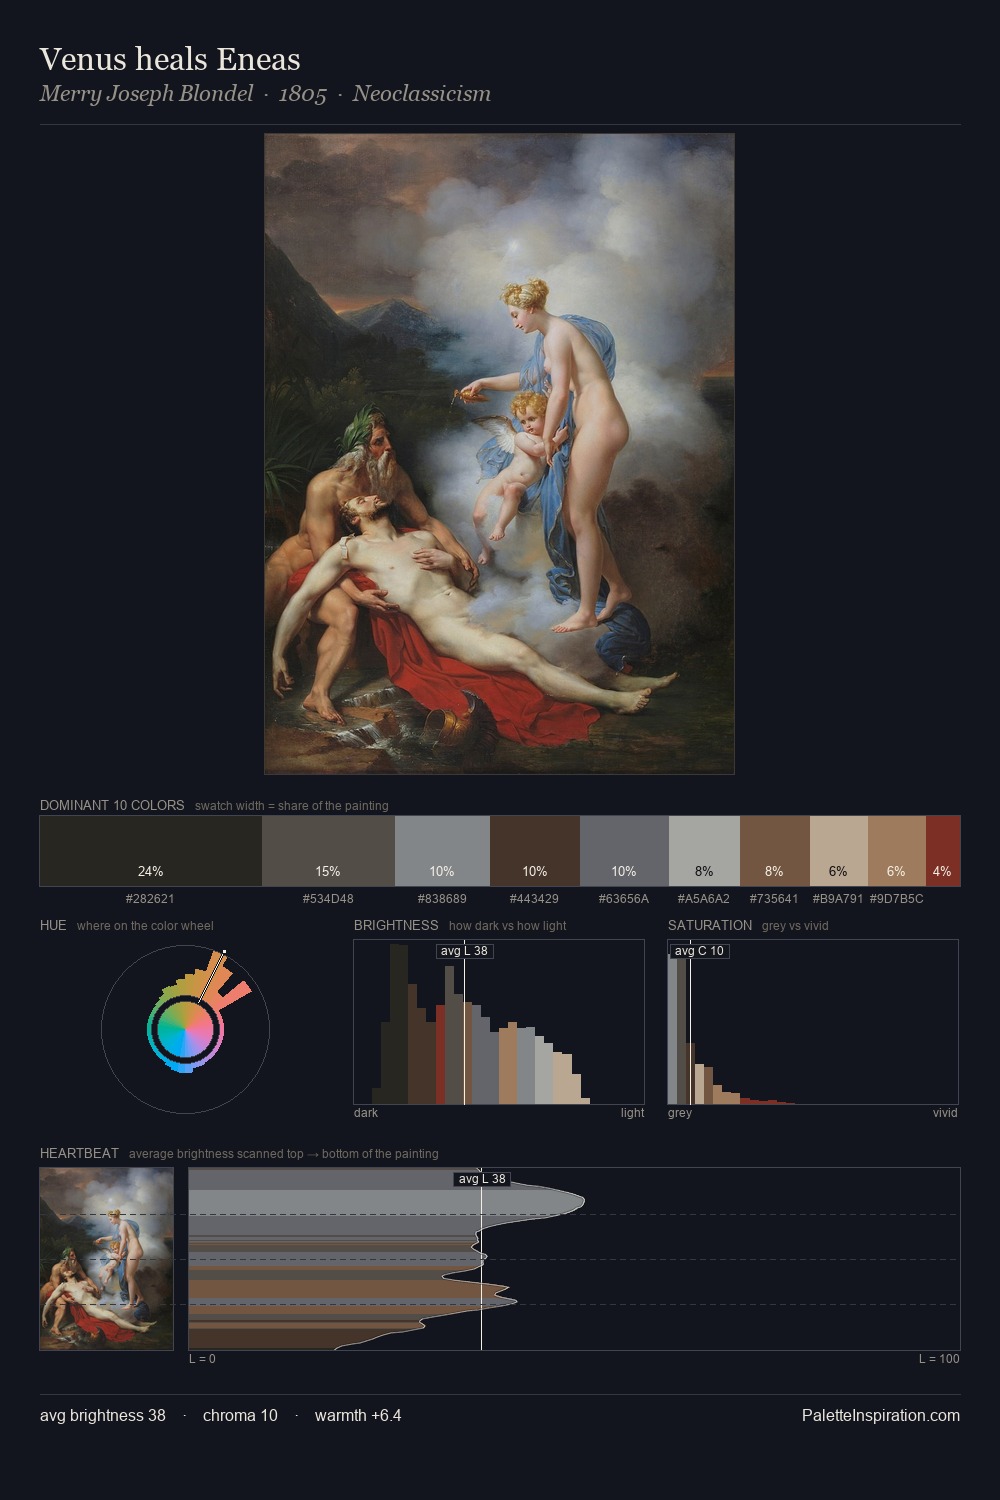Select the #534D48 swatch (15%)
The width and height of the screenshot is (1000, 1500).
coord(328,851)
